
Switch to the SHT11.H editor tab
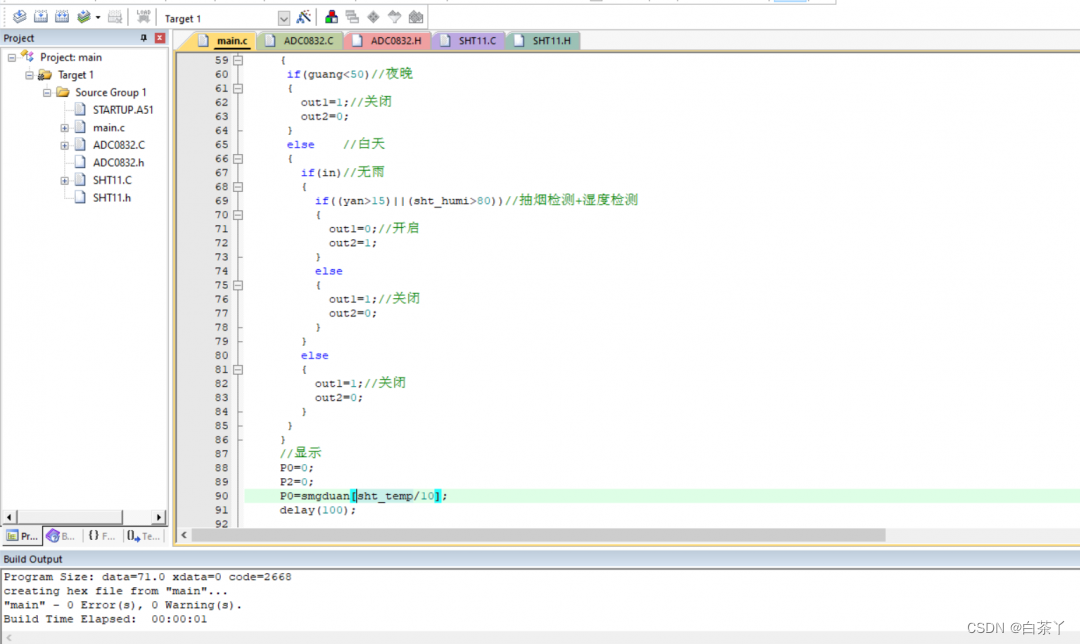(x=550, y=41)
